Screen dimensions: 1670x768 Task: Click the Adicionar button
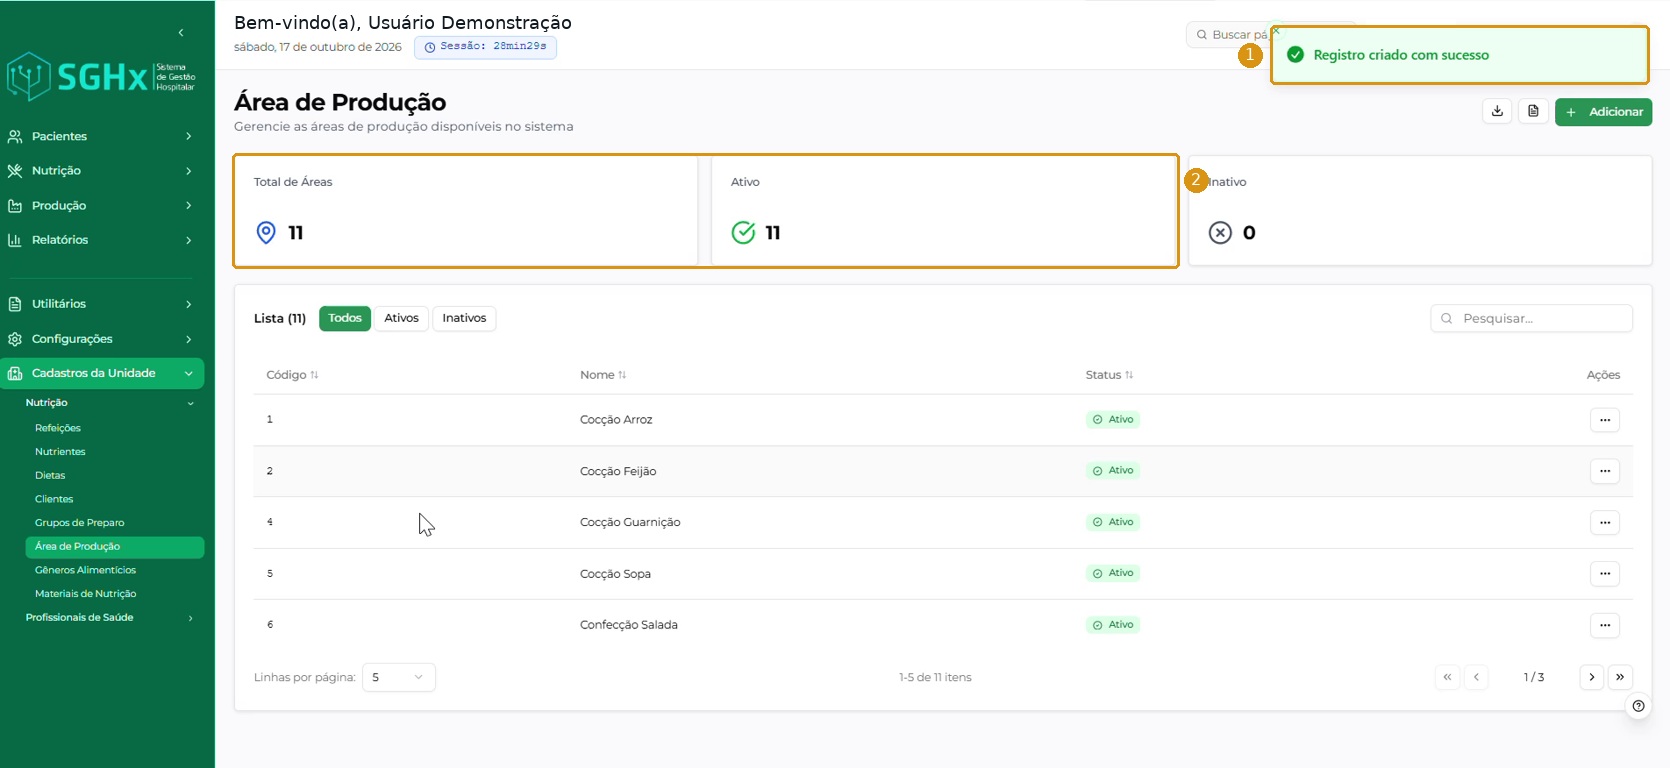[x=1603, y=112]
